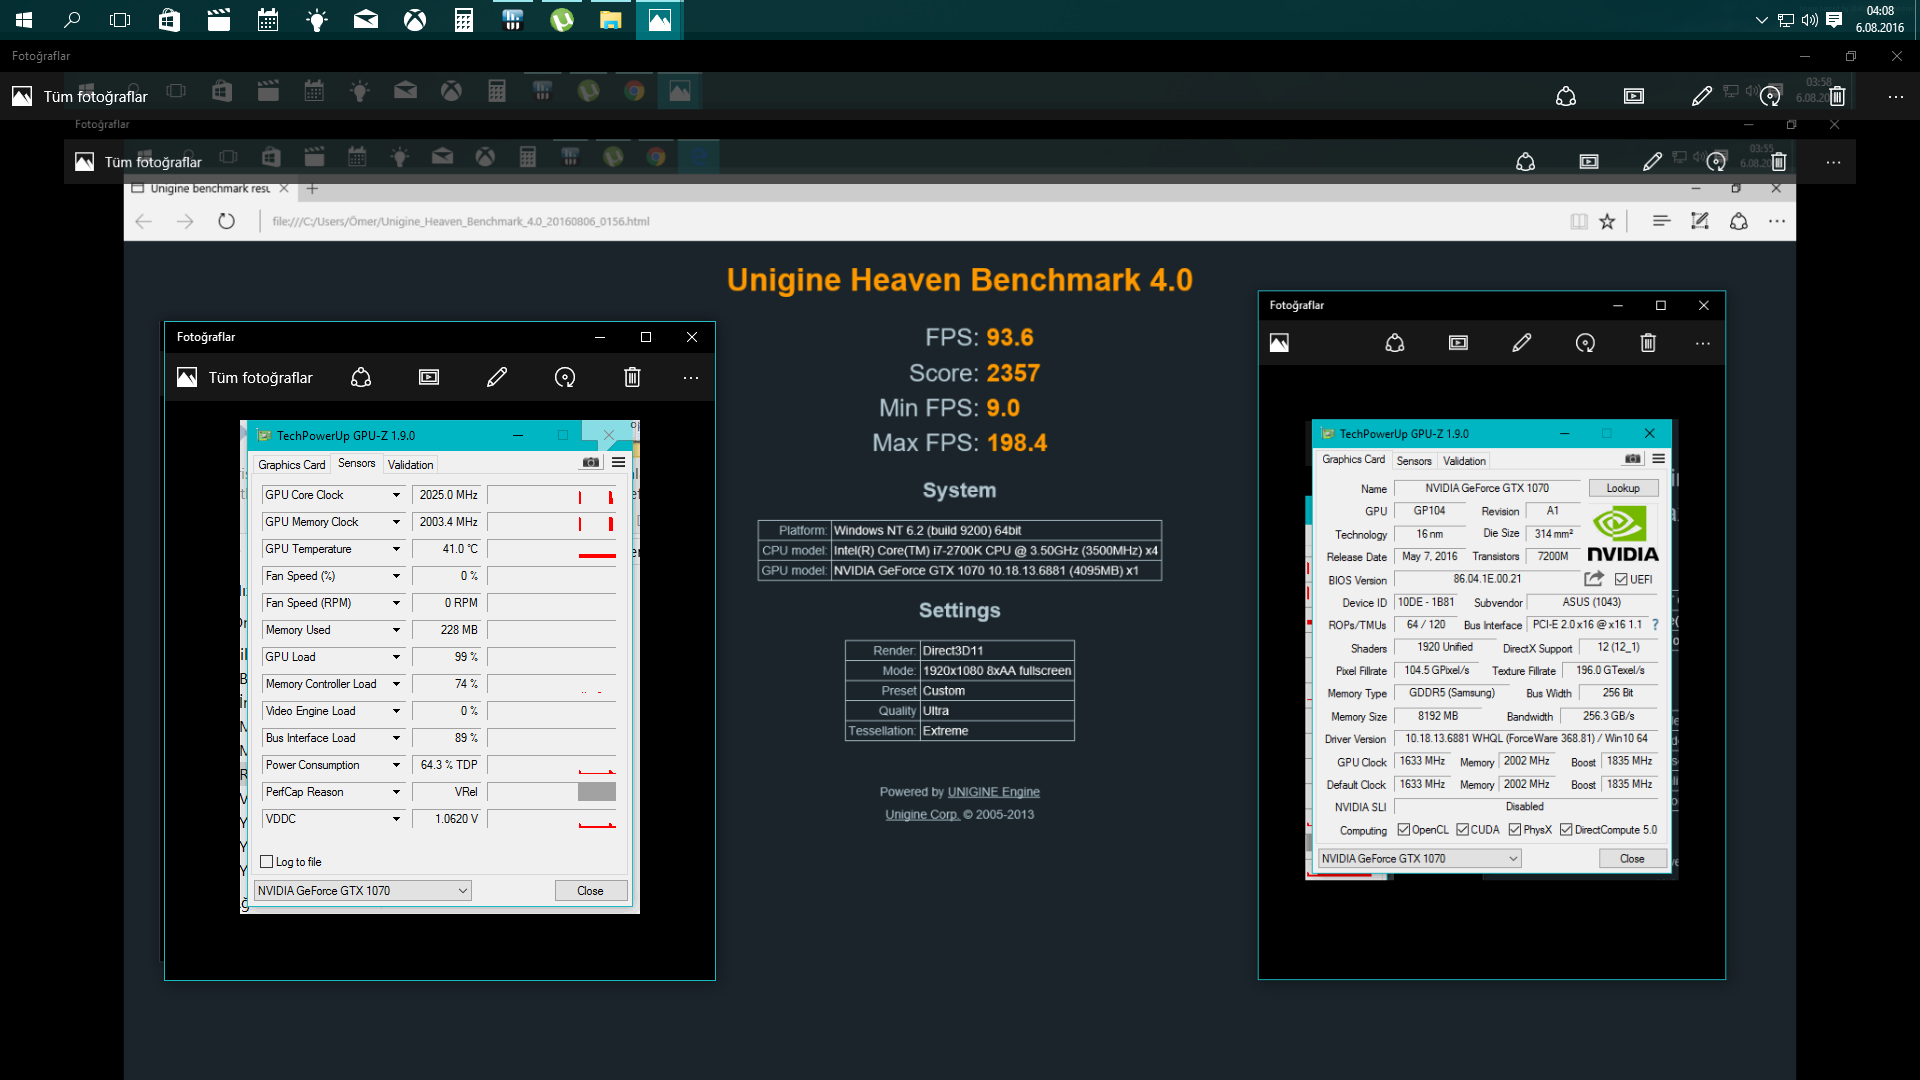Open GPU selector dropdown in Sensors window

(363, 891)
